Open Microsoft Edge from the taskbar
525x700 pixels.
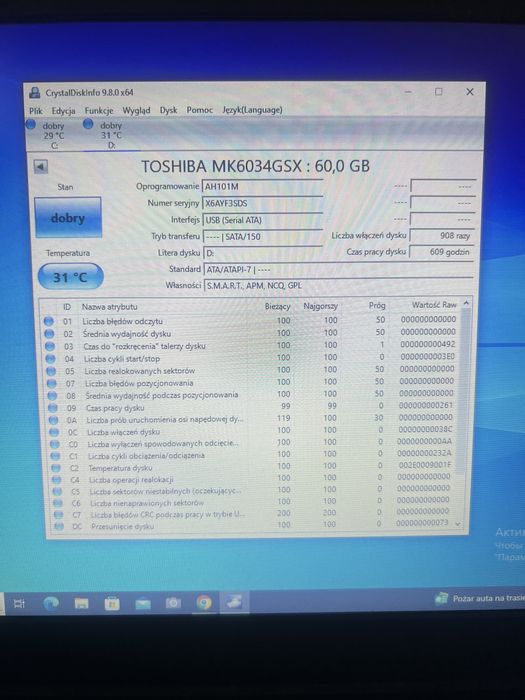click(x=51, y=604)
